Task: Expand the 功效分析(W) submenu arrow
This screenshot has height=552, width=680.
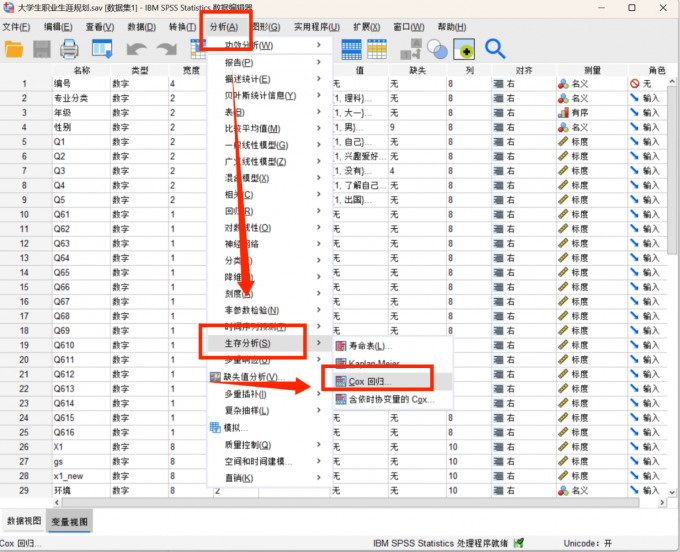Action: pyautogui.click(x=318, y=45)
